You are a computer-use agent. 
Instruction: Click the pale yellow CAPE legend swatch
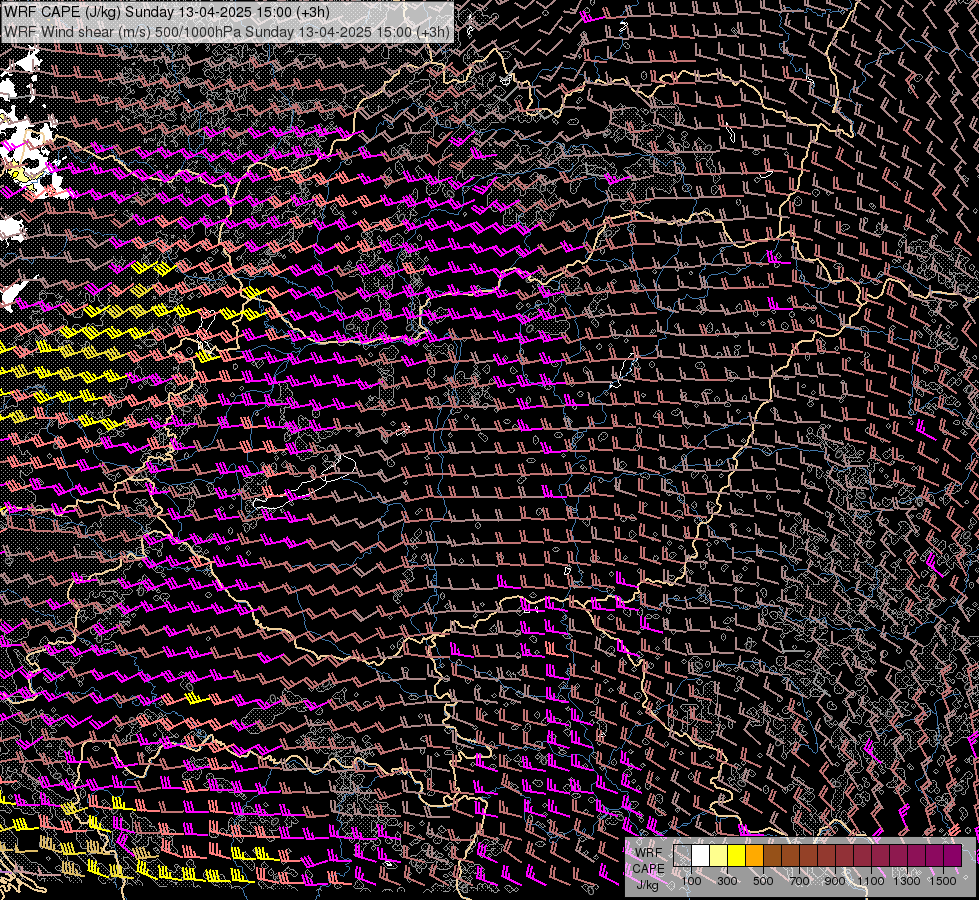tap(719, 856)
